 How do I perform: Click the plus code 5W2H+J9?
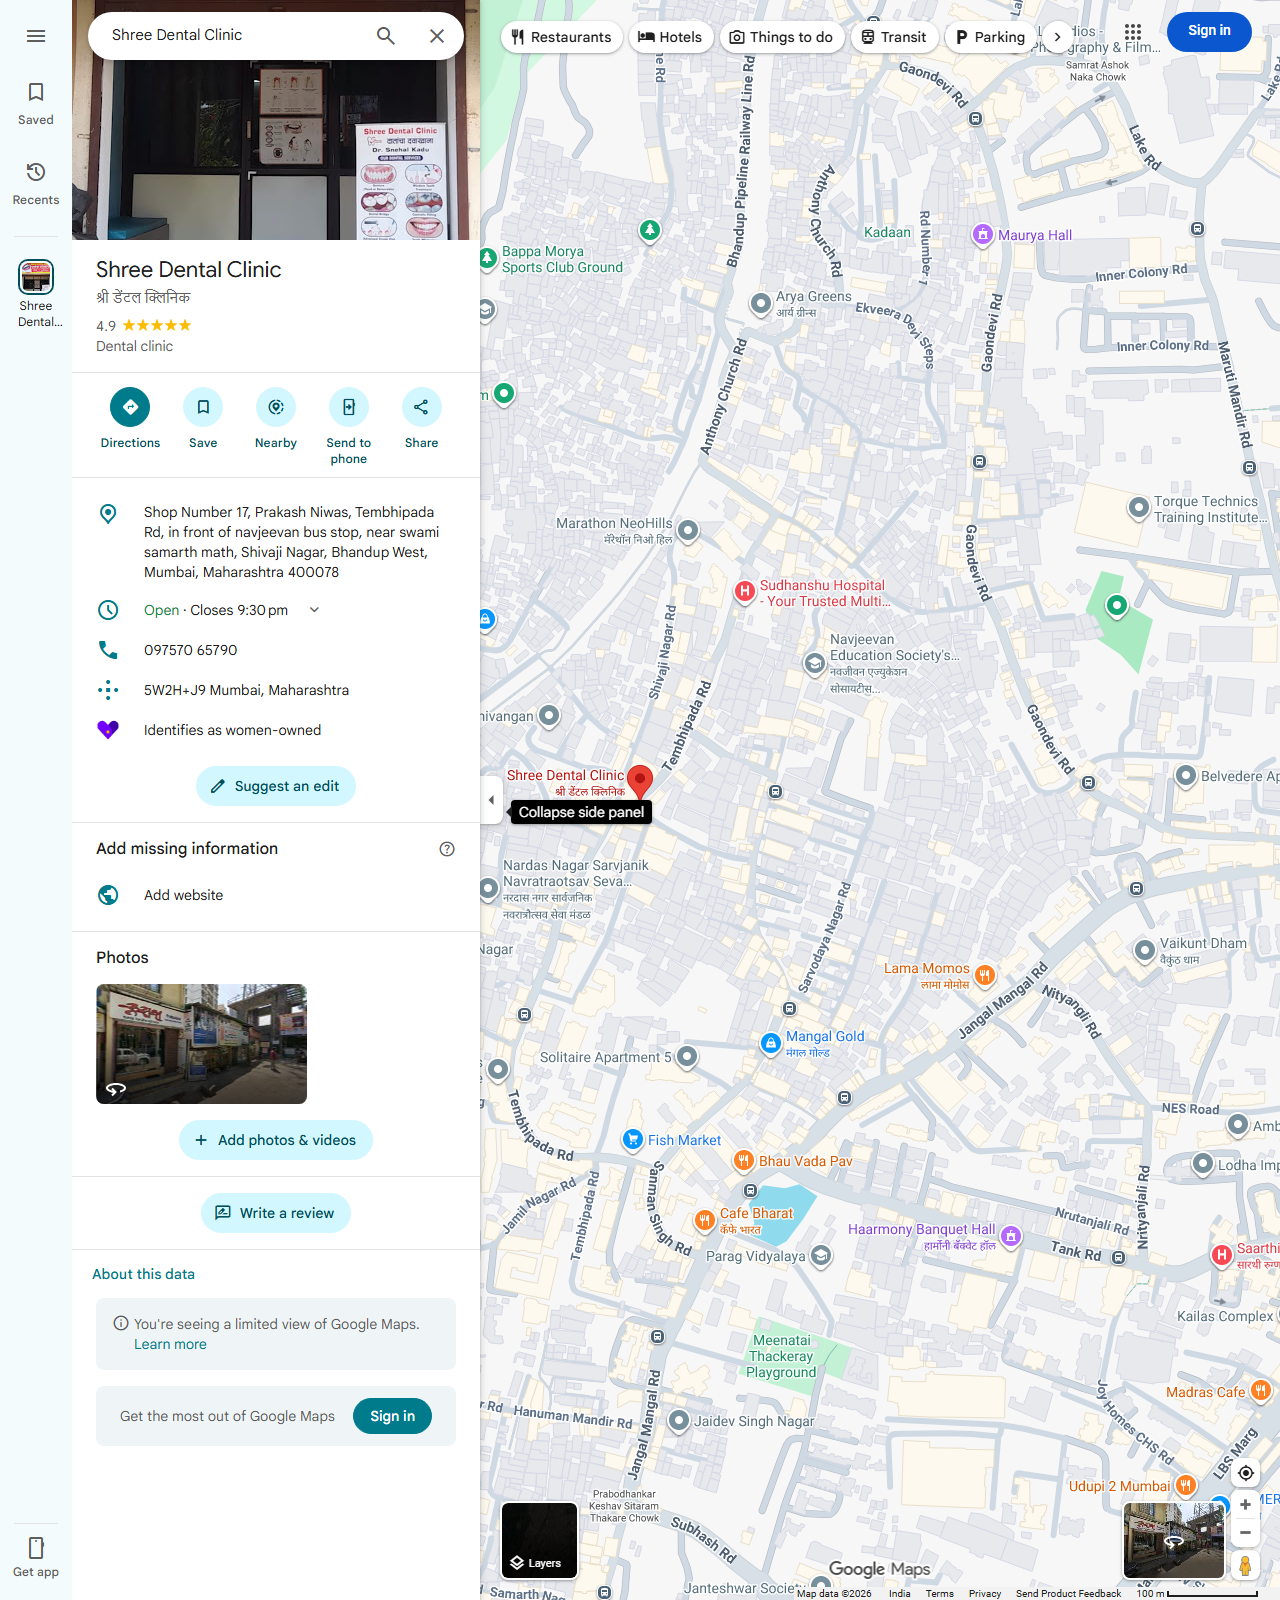click(276, 690)
